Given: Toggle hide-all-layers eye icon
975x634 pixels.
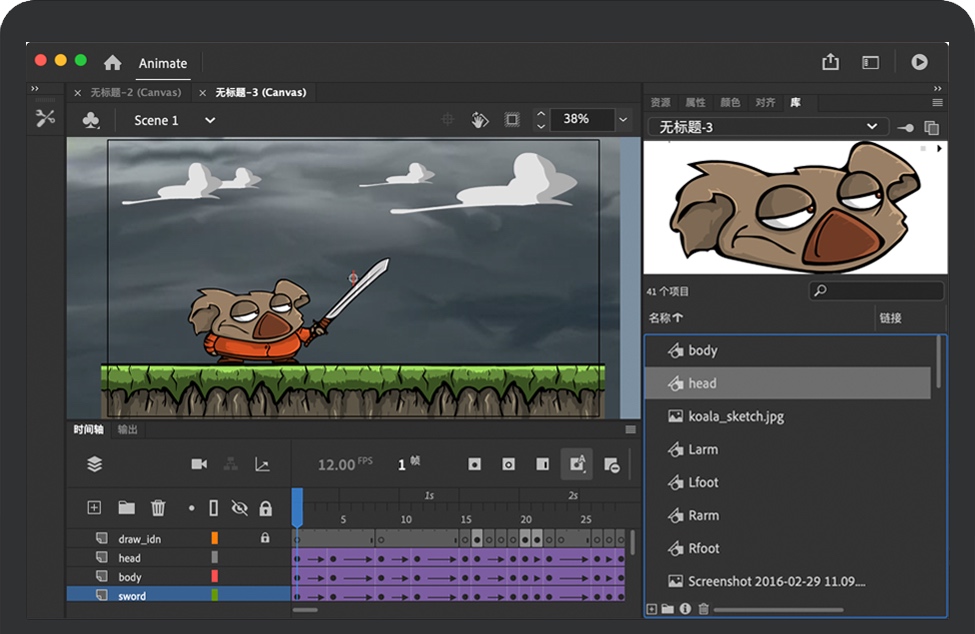Looking at the screenshot, I should 239,508.
